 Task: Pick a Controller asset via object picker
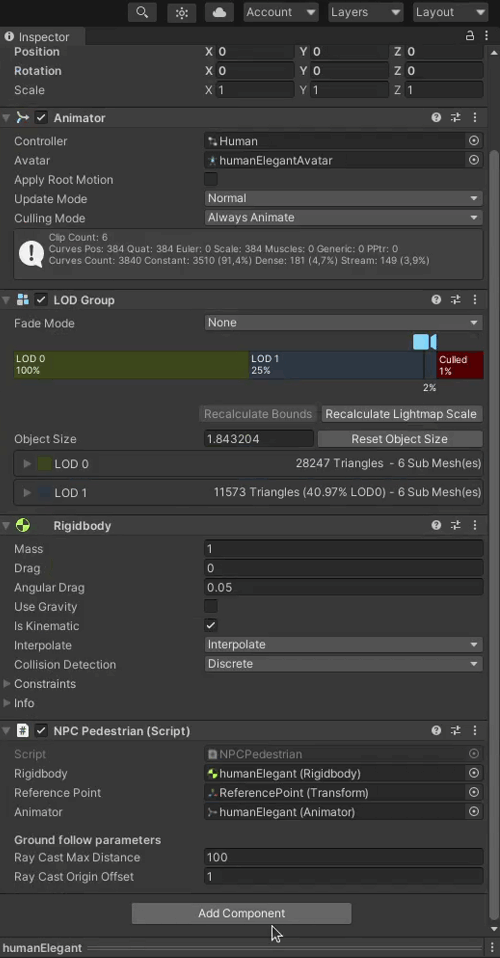pos(474,141)
